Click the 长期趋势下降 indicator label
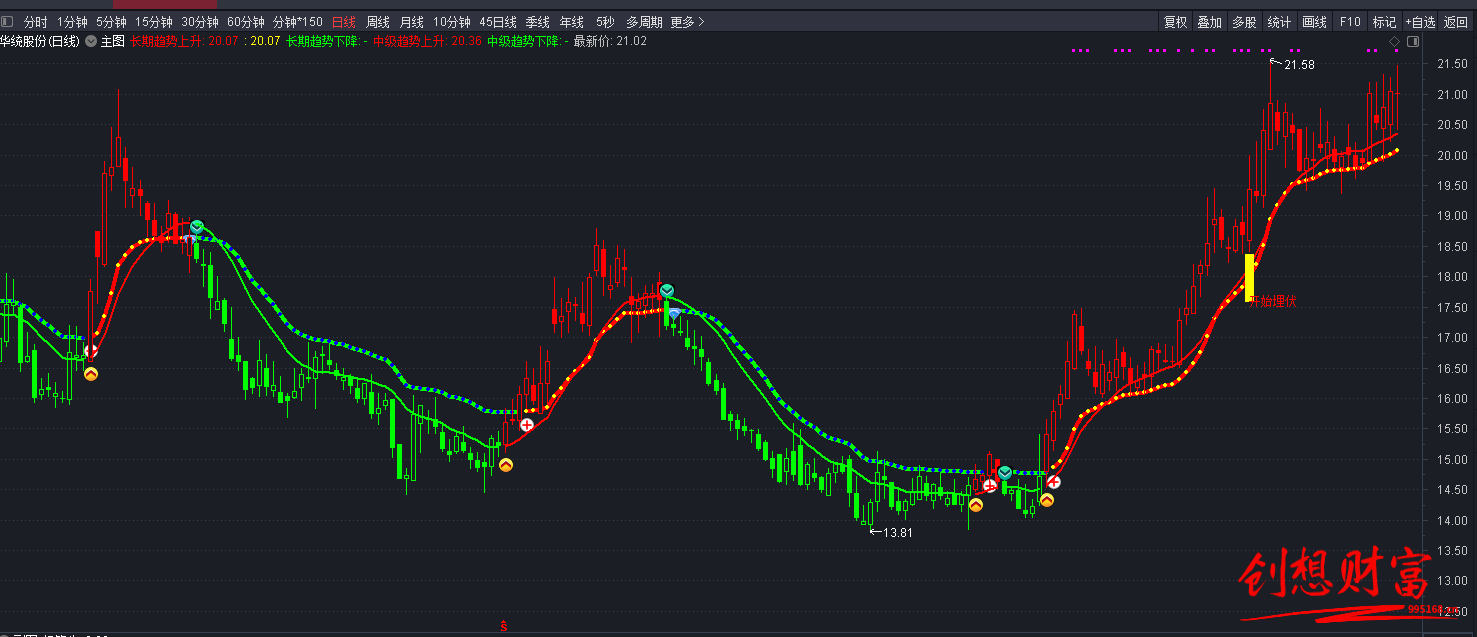 pos(326,41)
